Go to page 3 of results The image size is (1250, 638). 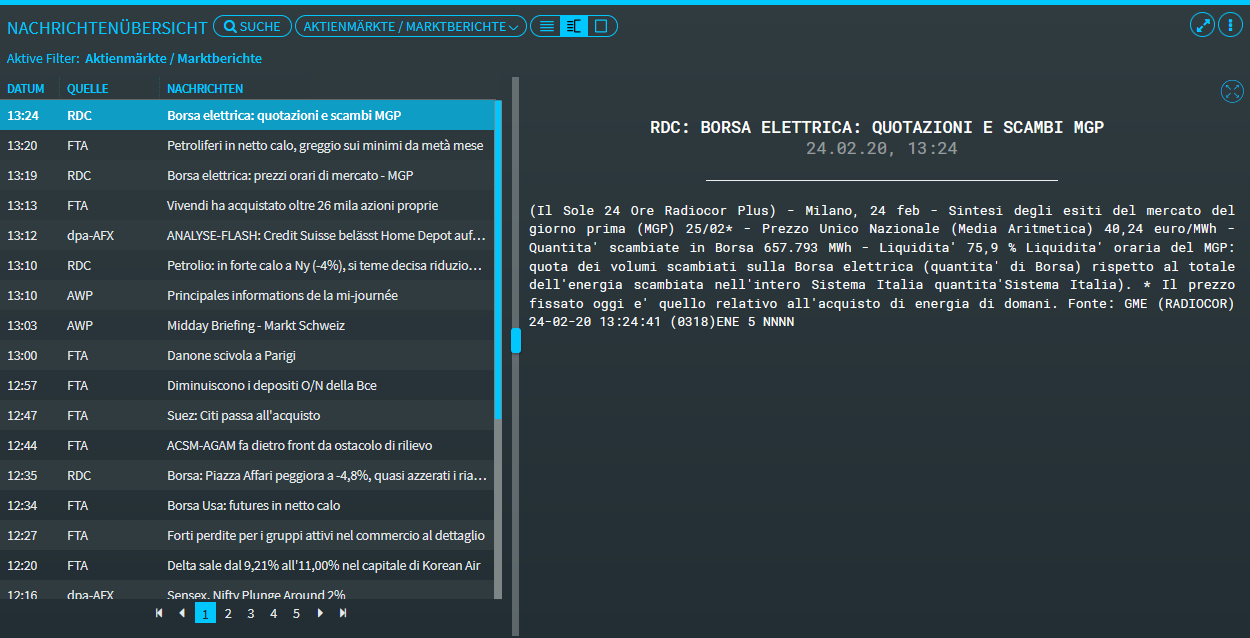point(251,614)
